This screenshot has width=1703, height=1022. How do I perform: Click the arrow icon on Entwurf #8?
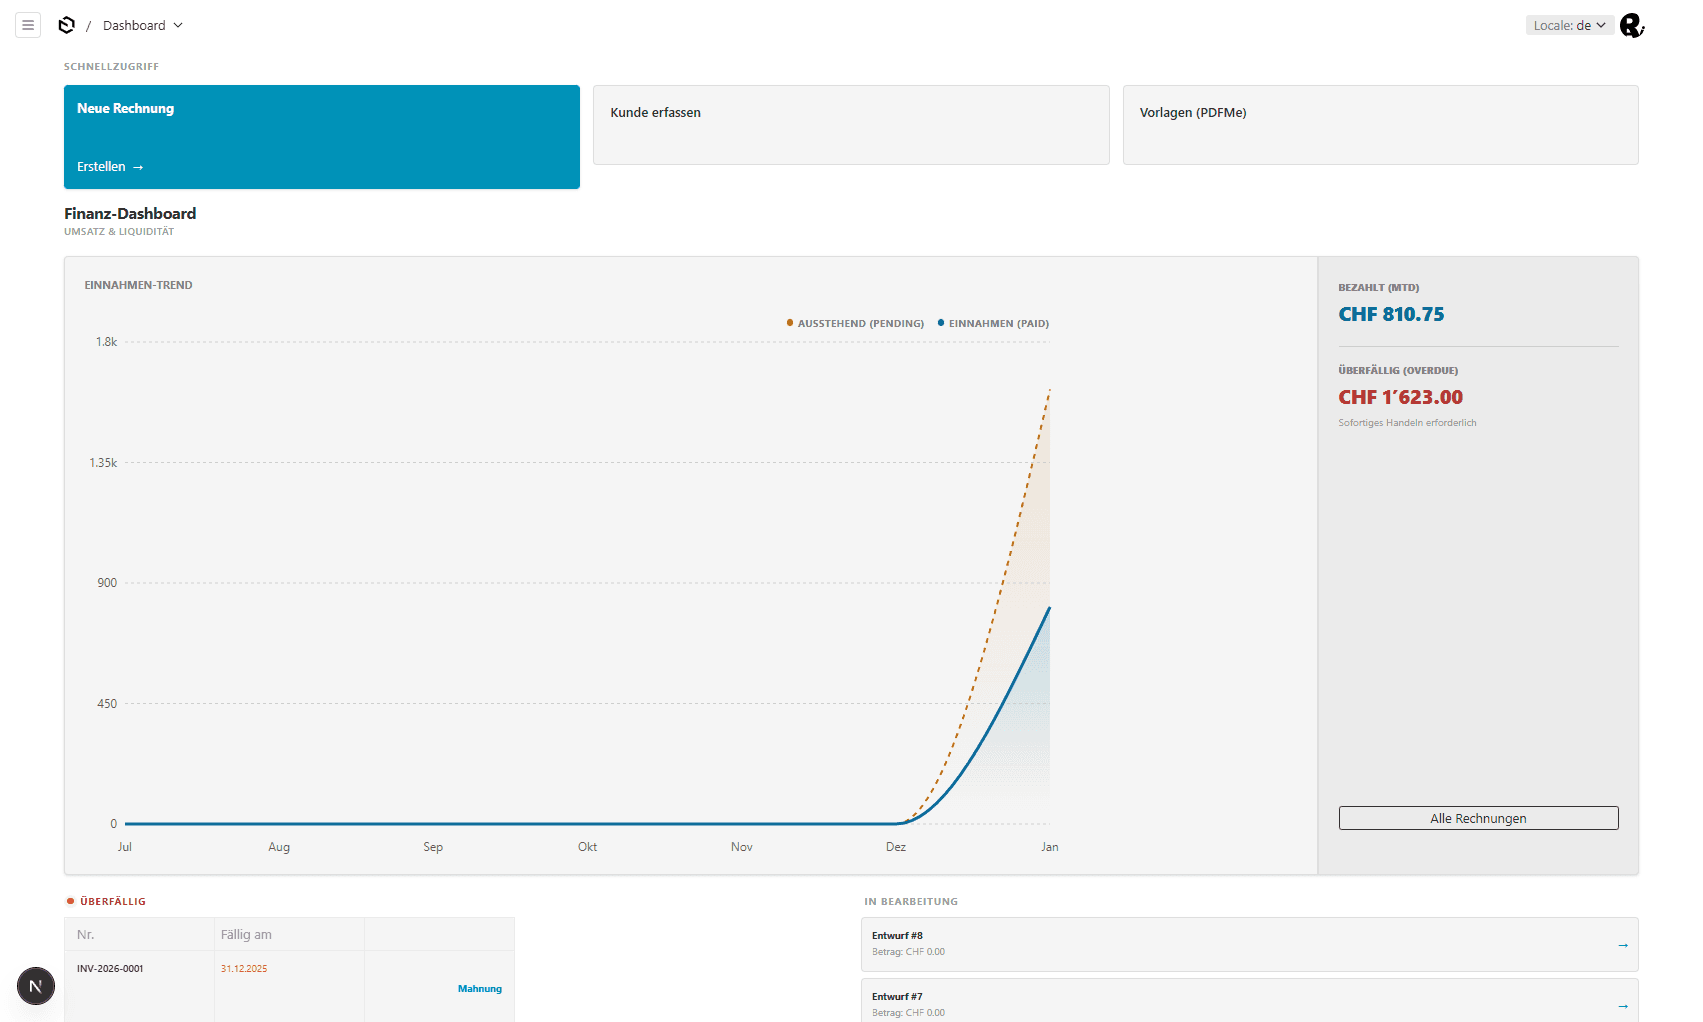point(1621,944)
